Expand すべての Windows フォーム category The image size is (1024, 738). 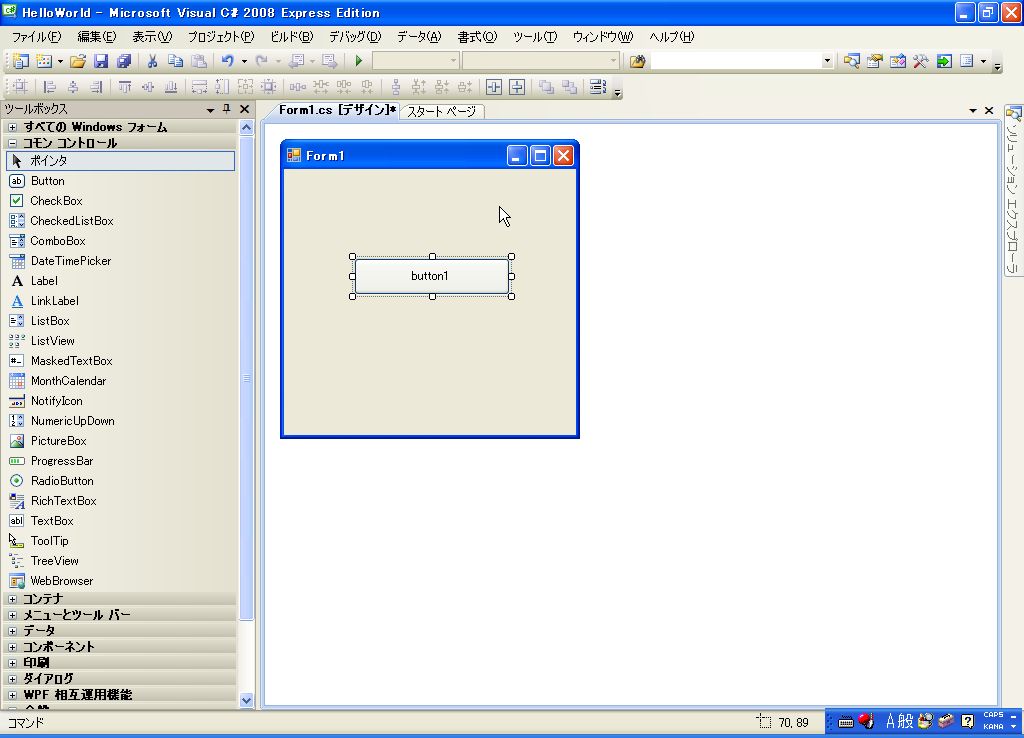pyautogui.click(x=12, y=127)
